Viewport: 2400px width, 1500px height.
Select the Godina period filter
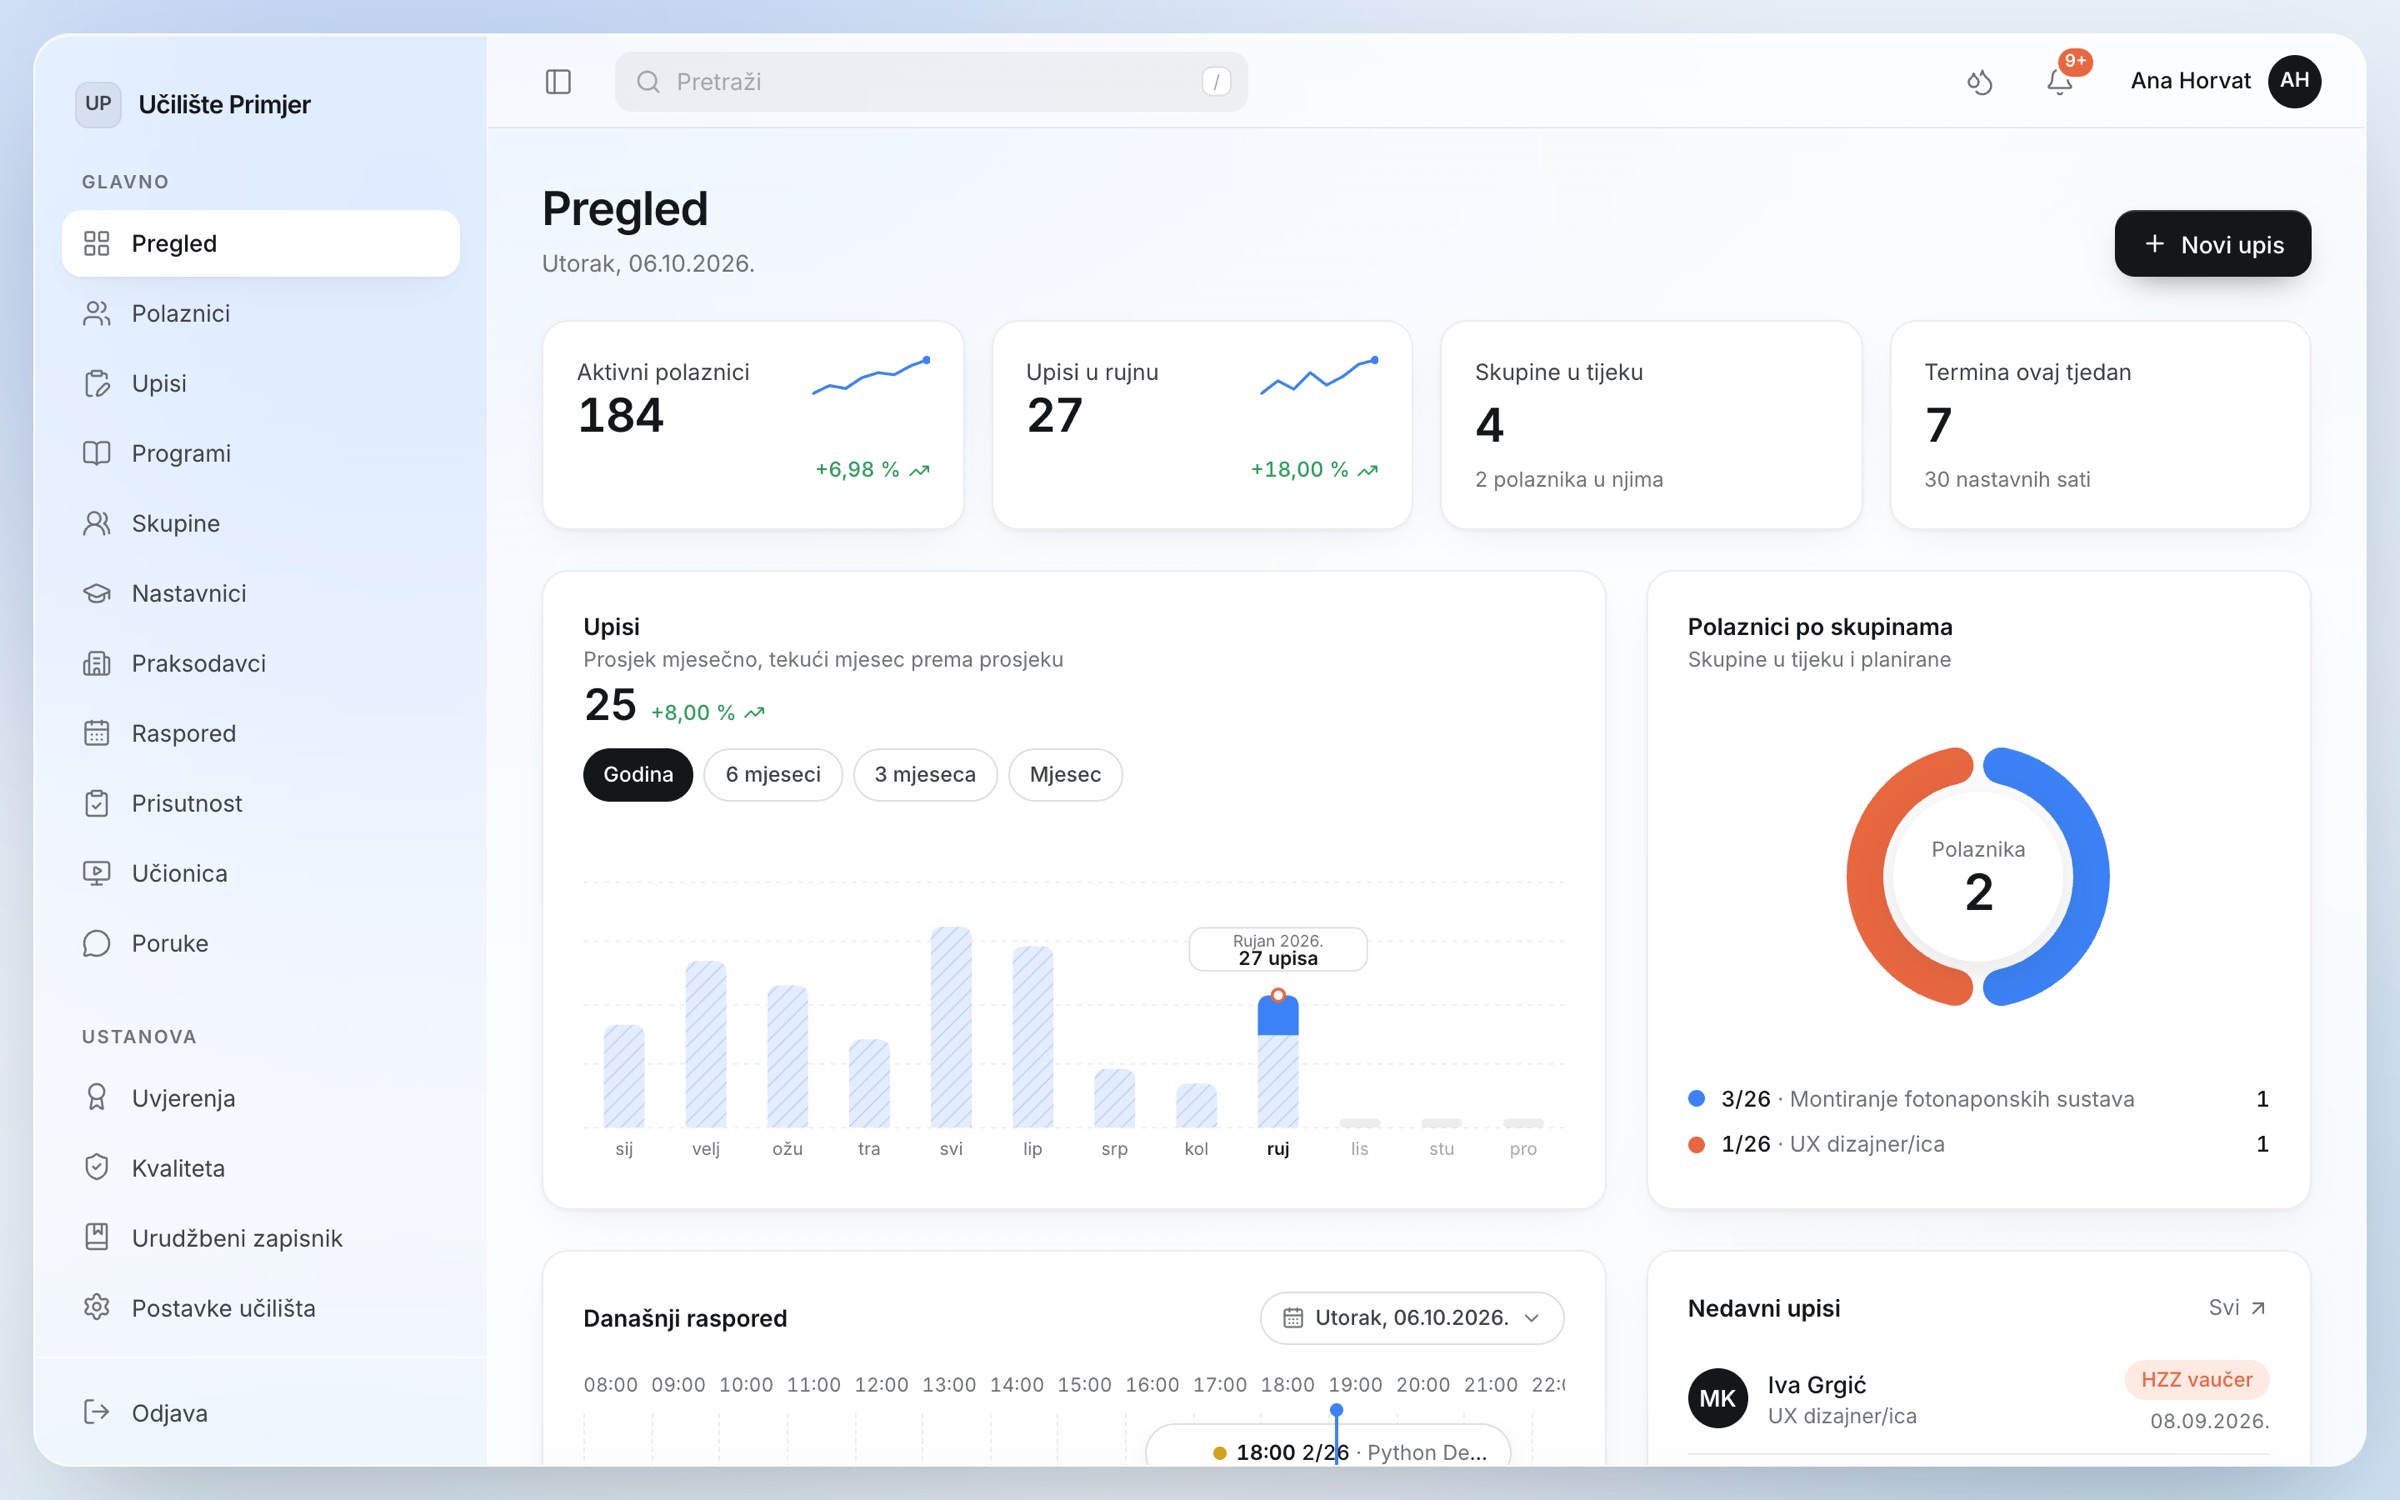click(638, 775)
